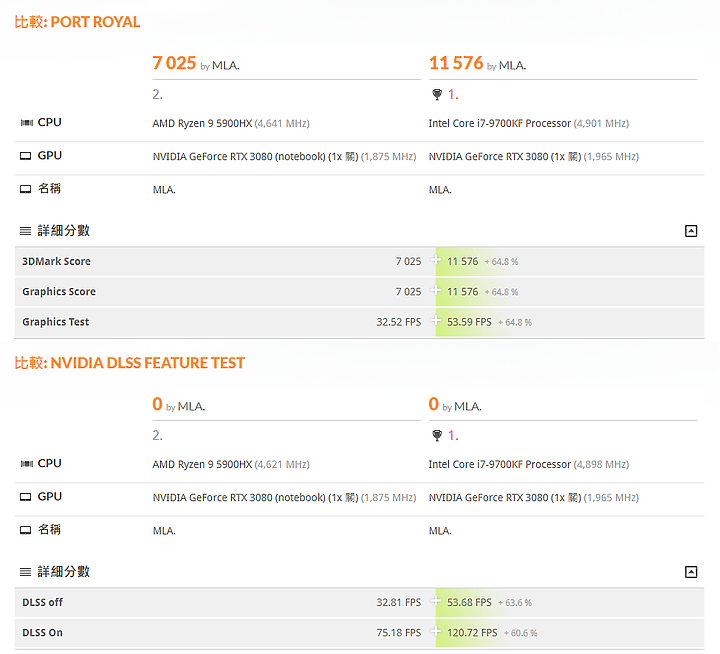Image resolution: width=720 pixels, height=654 pixels.
Task: Click the 比較: PORT ROYAL heading
Action: 77,22
